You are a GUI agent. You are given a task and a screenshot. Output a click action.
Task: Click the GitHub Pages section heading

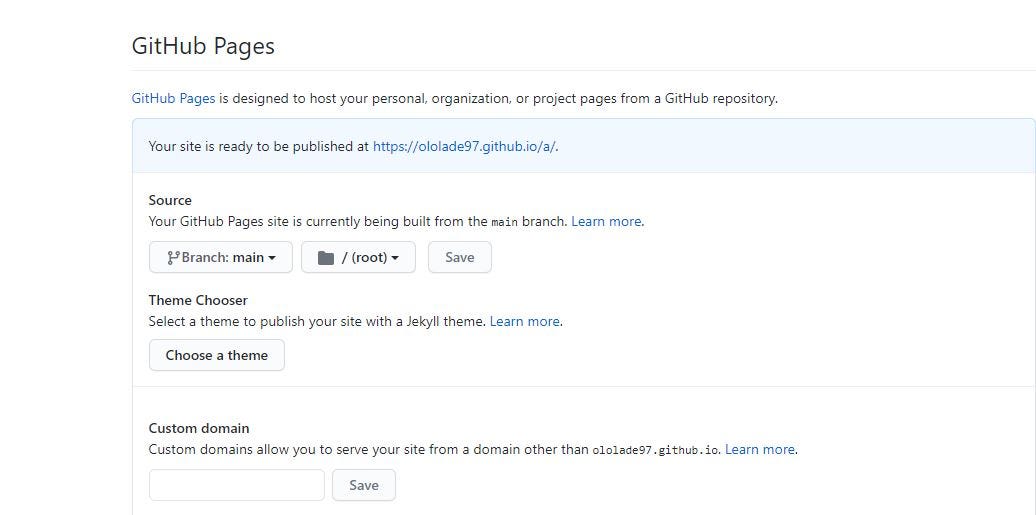(x=203, y=46)
